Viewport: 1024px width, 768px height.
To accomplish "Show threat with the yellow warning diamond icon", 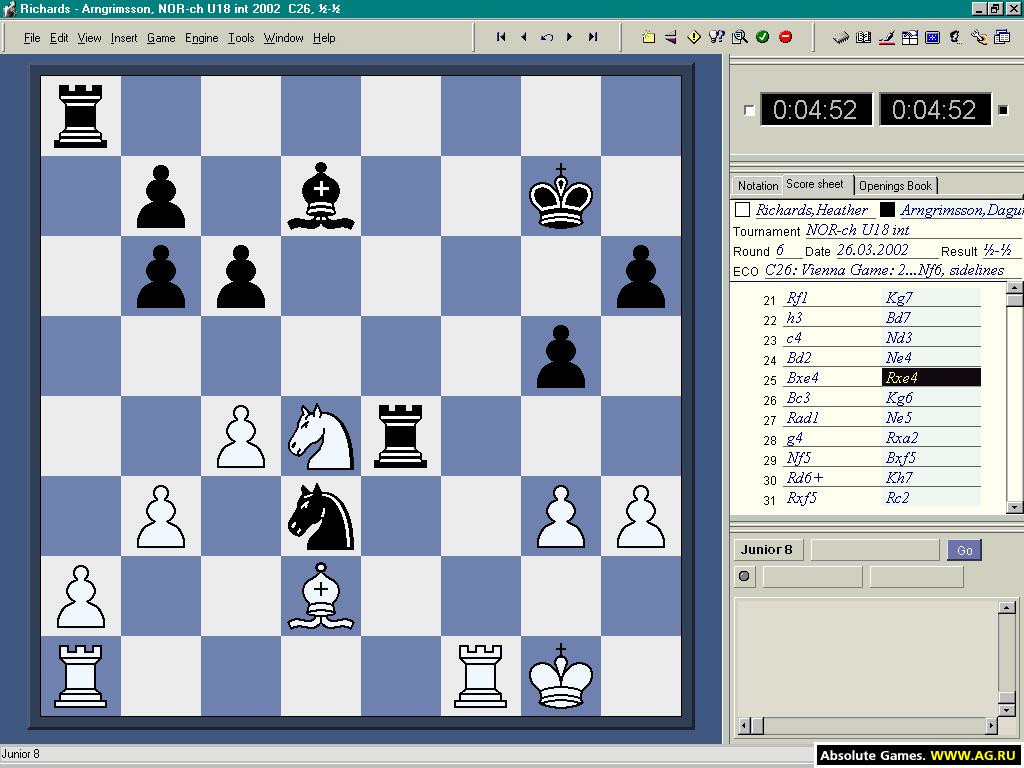I will click(694, 37).
